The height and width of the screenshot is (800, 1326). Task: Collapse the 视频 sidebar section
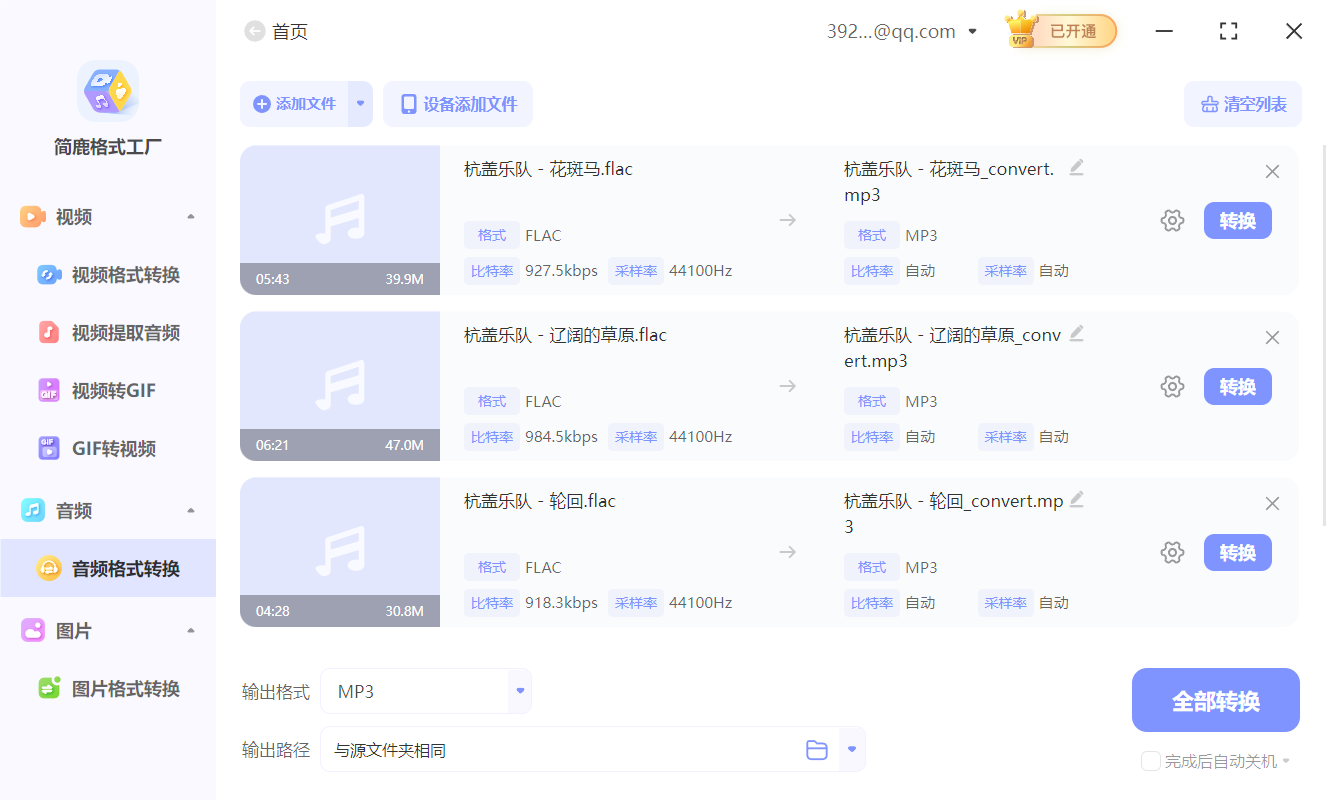coord(190,216)
